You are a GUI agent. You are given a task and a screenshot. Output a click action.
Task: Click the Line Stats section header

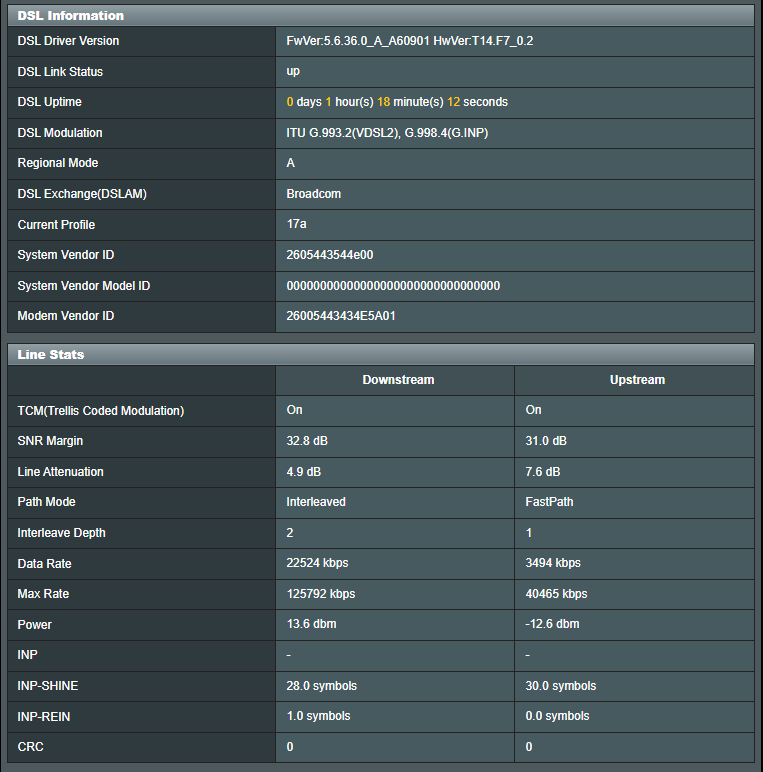point(381,354)
